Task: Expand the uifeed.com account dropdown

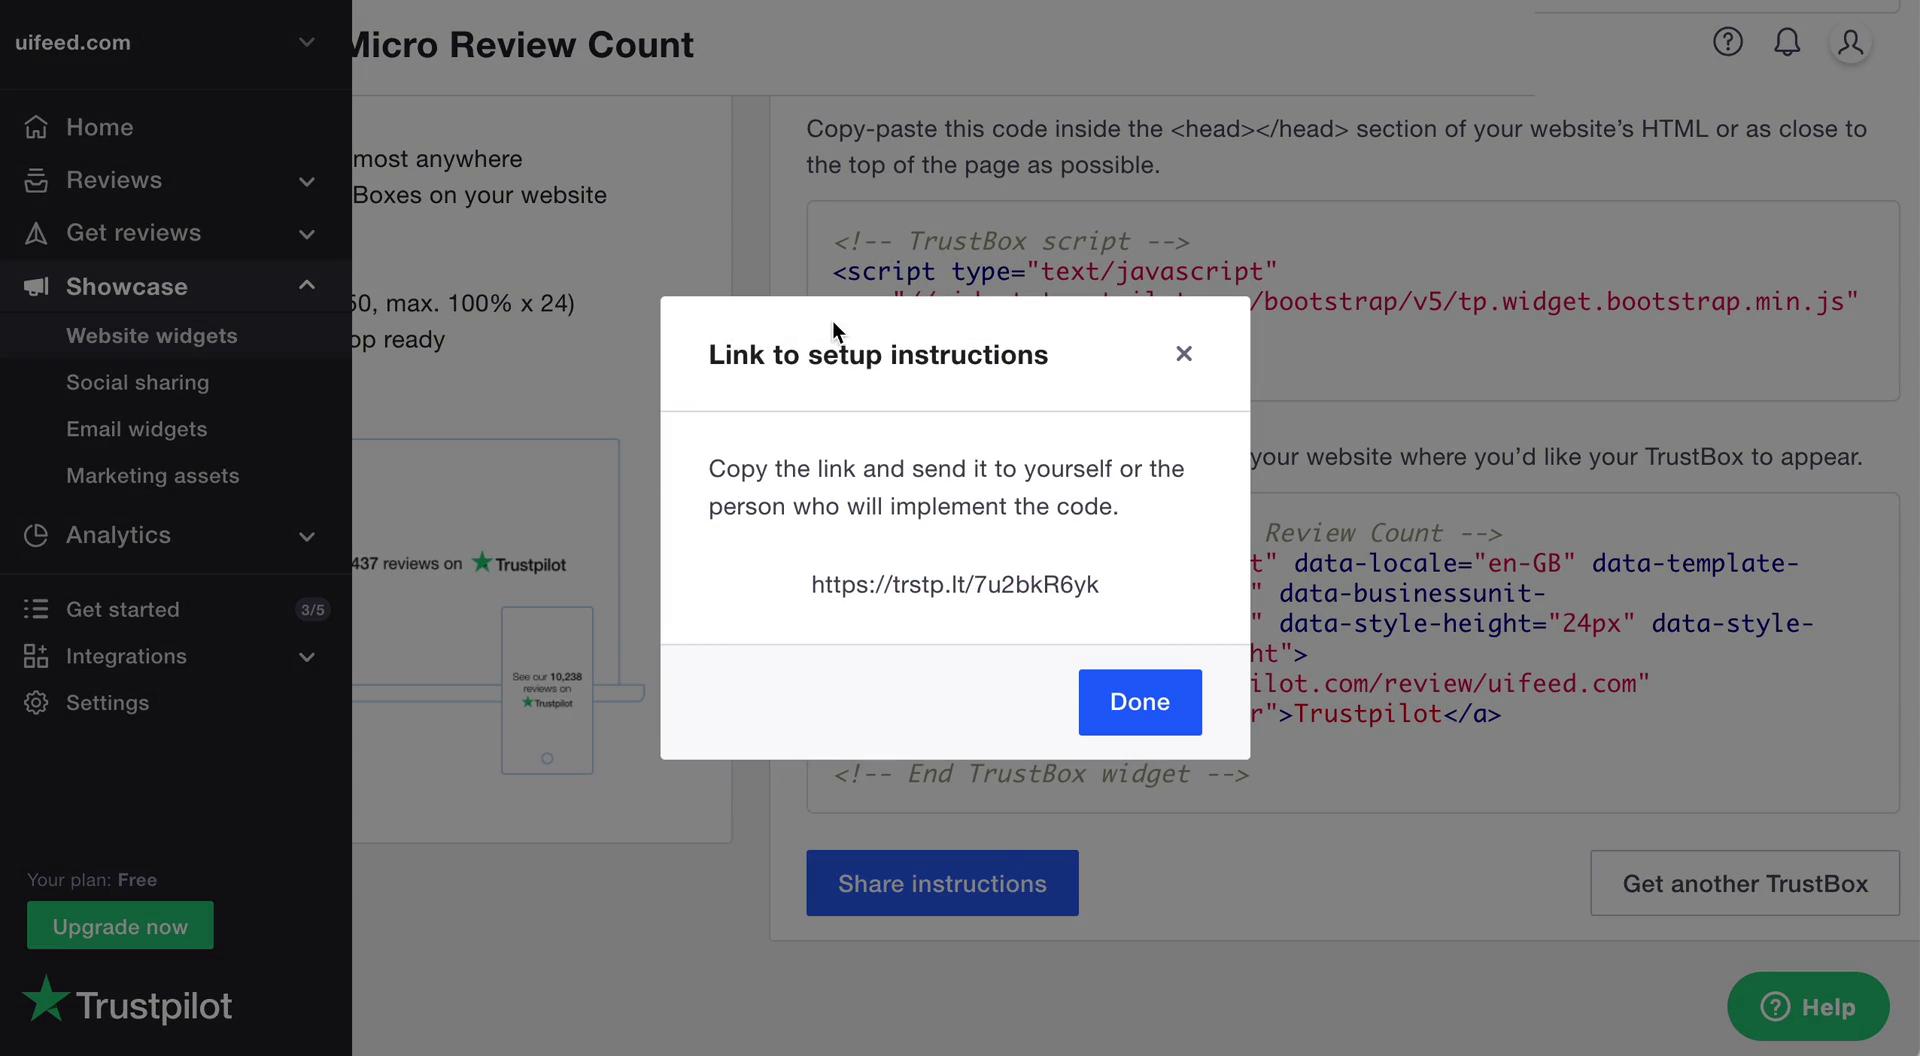Action: tap(307, 42)
